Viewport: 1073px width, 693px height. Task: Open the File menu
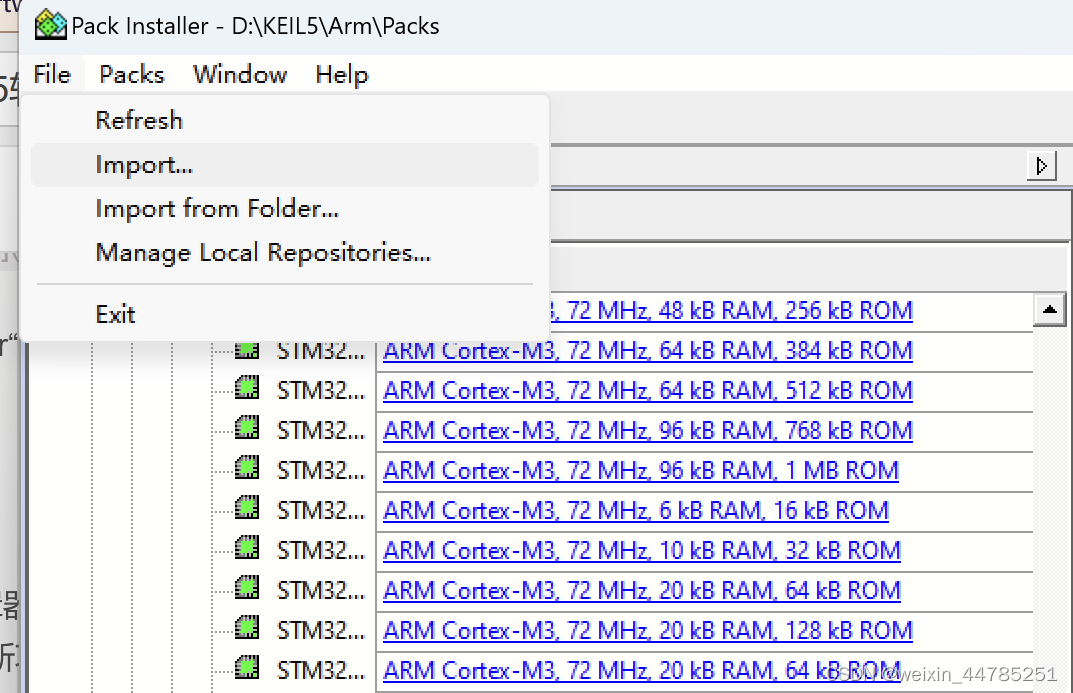pos(52,74)
